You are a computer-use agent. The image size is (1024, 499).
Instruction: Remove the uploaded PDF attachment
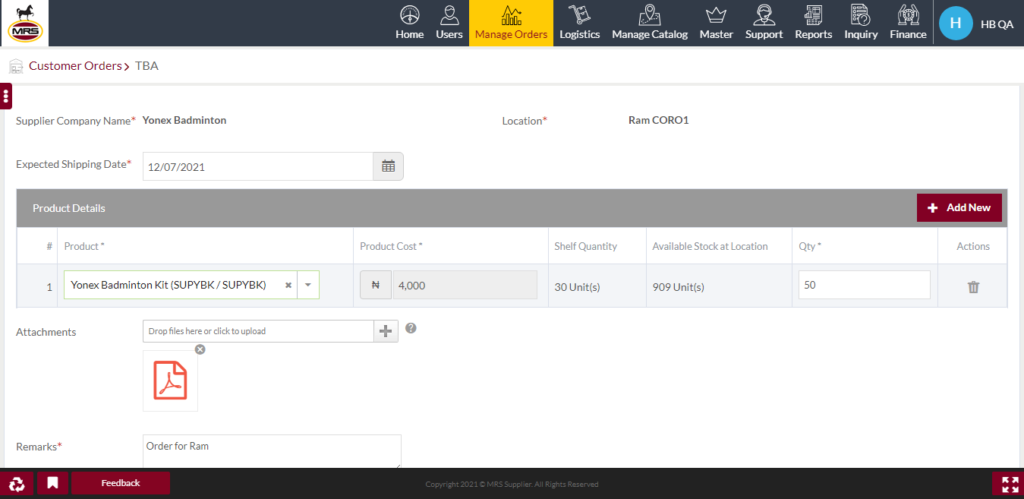click(x=200, y=349)
